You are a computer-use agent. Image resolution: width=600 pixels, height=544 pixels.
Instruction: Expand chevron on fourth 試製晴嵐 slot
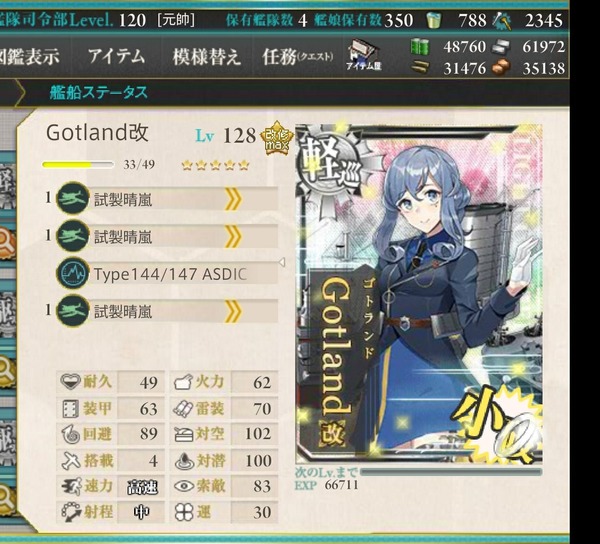233,311
